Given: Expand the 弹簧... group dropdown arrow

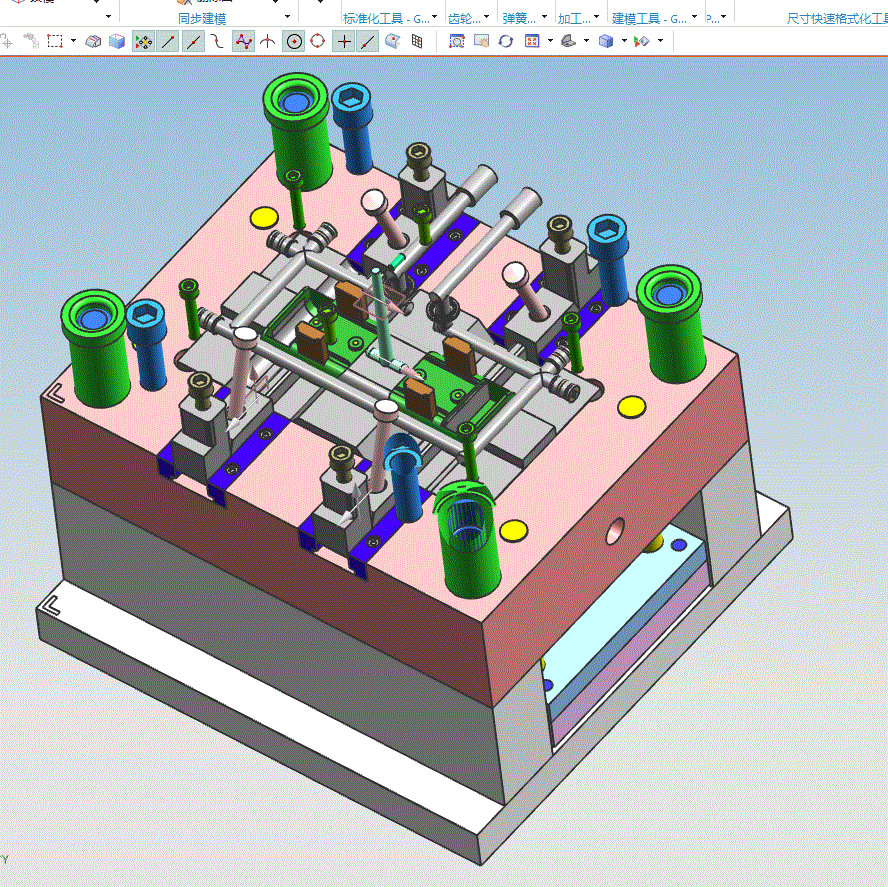Looking at the screenshot, I should coord(544,17).
